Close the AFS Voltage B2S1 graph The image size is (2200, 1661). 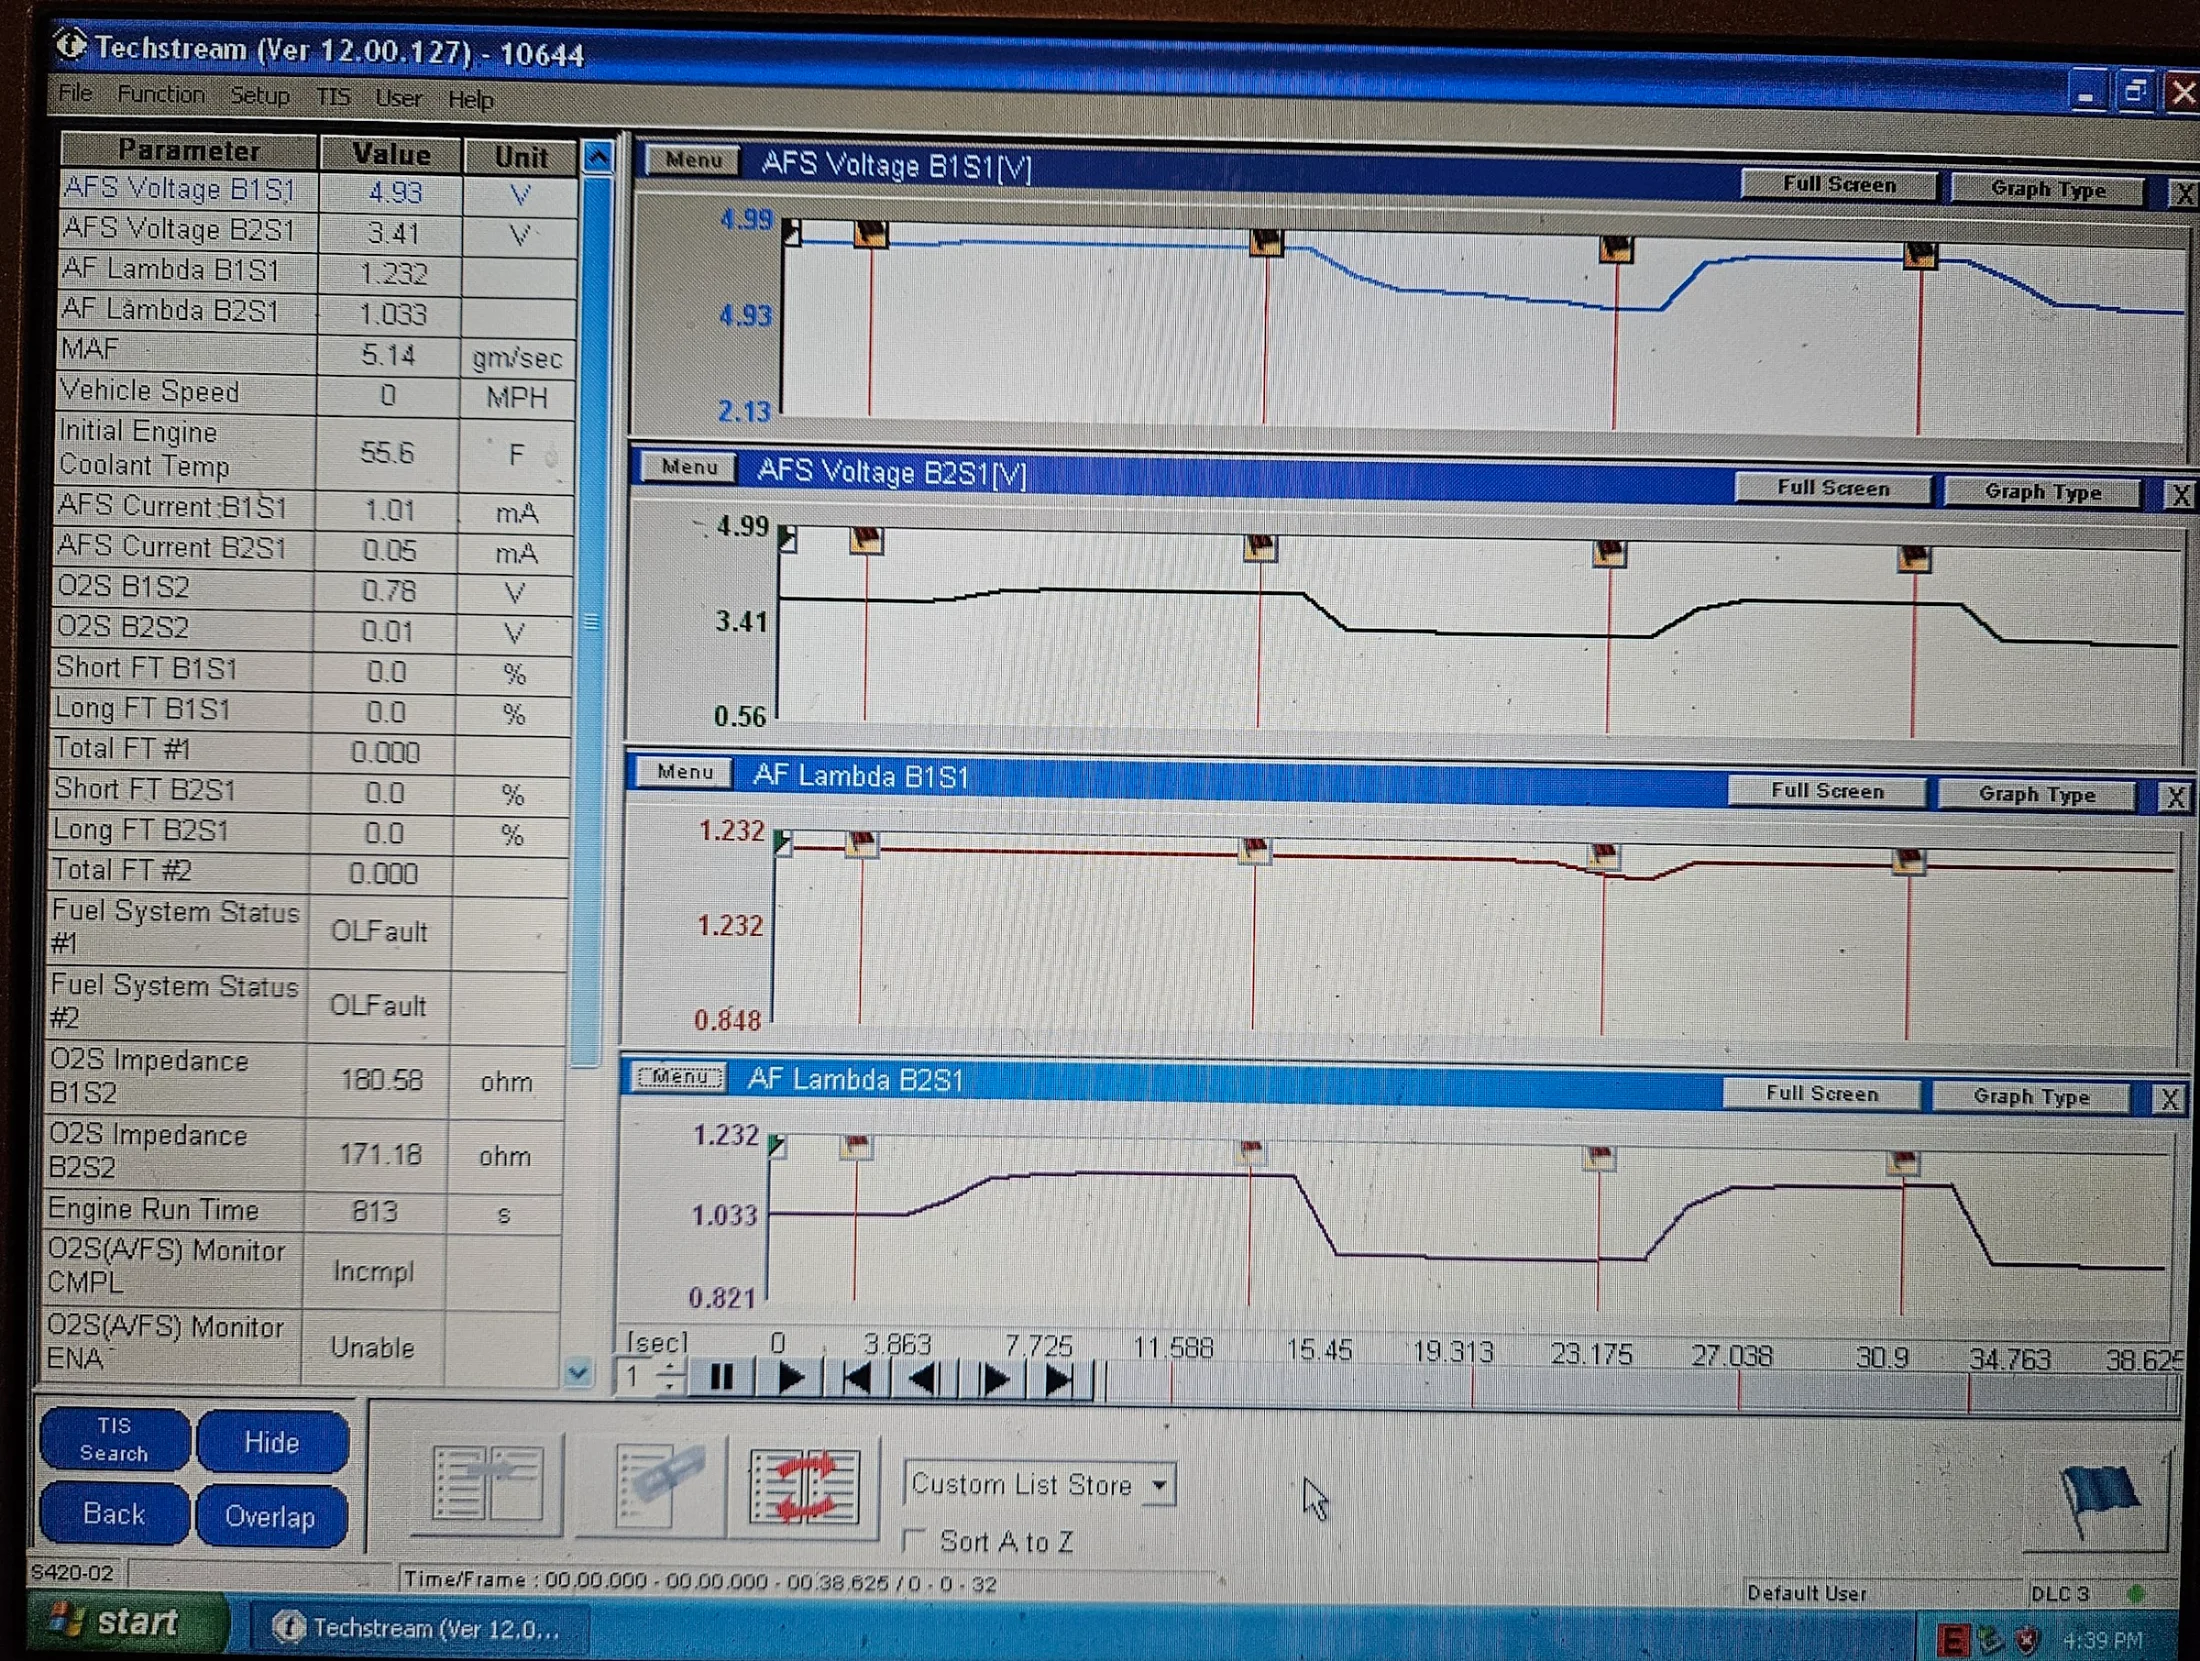coord(2181,496)
